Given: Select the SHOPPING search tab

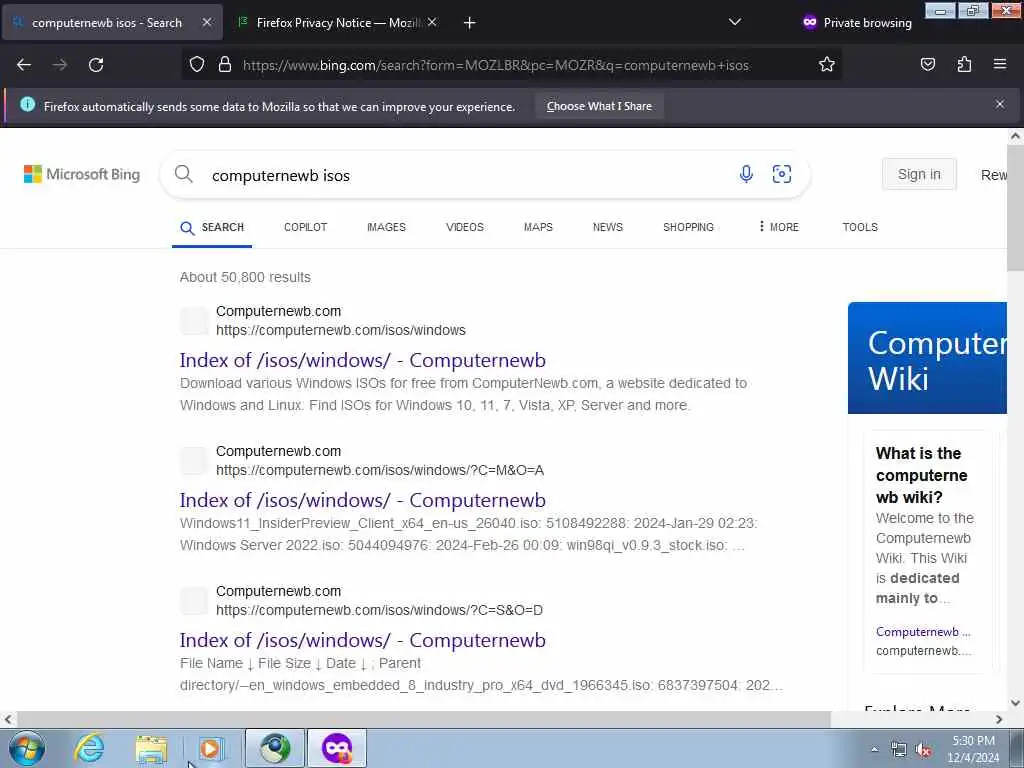Looking at the screenshot, I should [x=688, y=227].
